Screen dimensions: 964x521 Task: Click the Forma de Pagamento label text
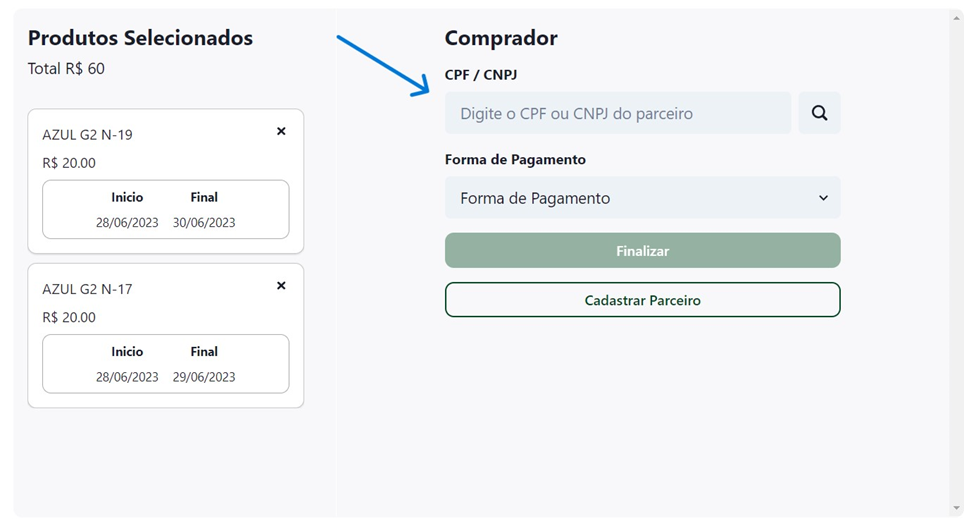515,160
